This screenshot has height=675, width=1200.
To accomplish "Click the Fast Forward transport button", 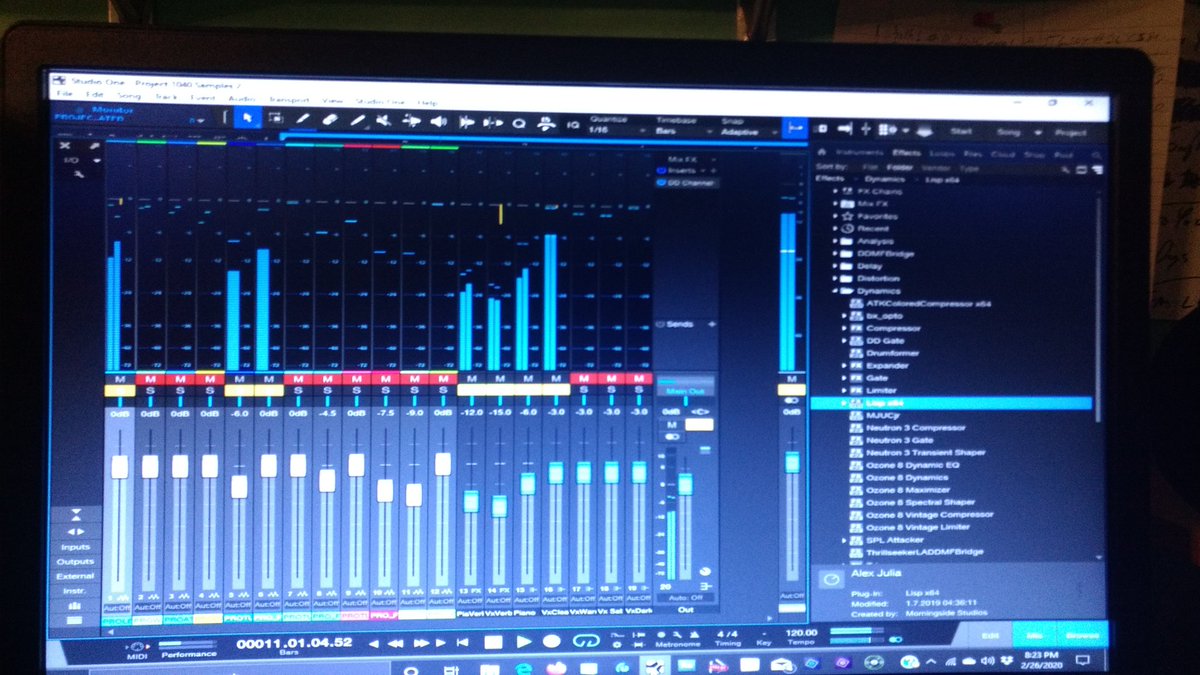I will click(421, 642).
